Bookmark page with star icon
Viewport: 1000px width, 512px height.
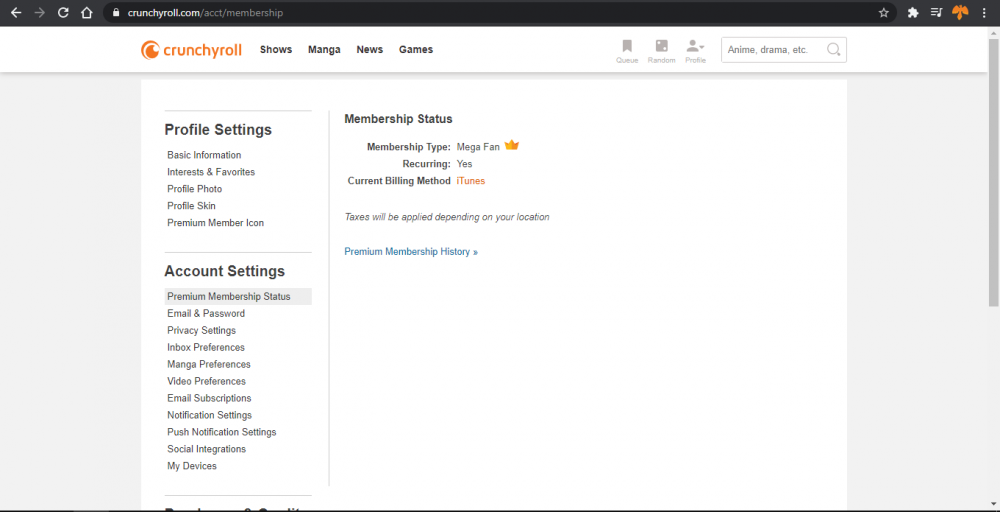pyautogui.click(x=884, y=13)
